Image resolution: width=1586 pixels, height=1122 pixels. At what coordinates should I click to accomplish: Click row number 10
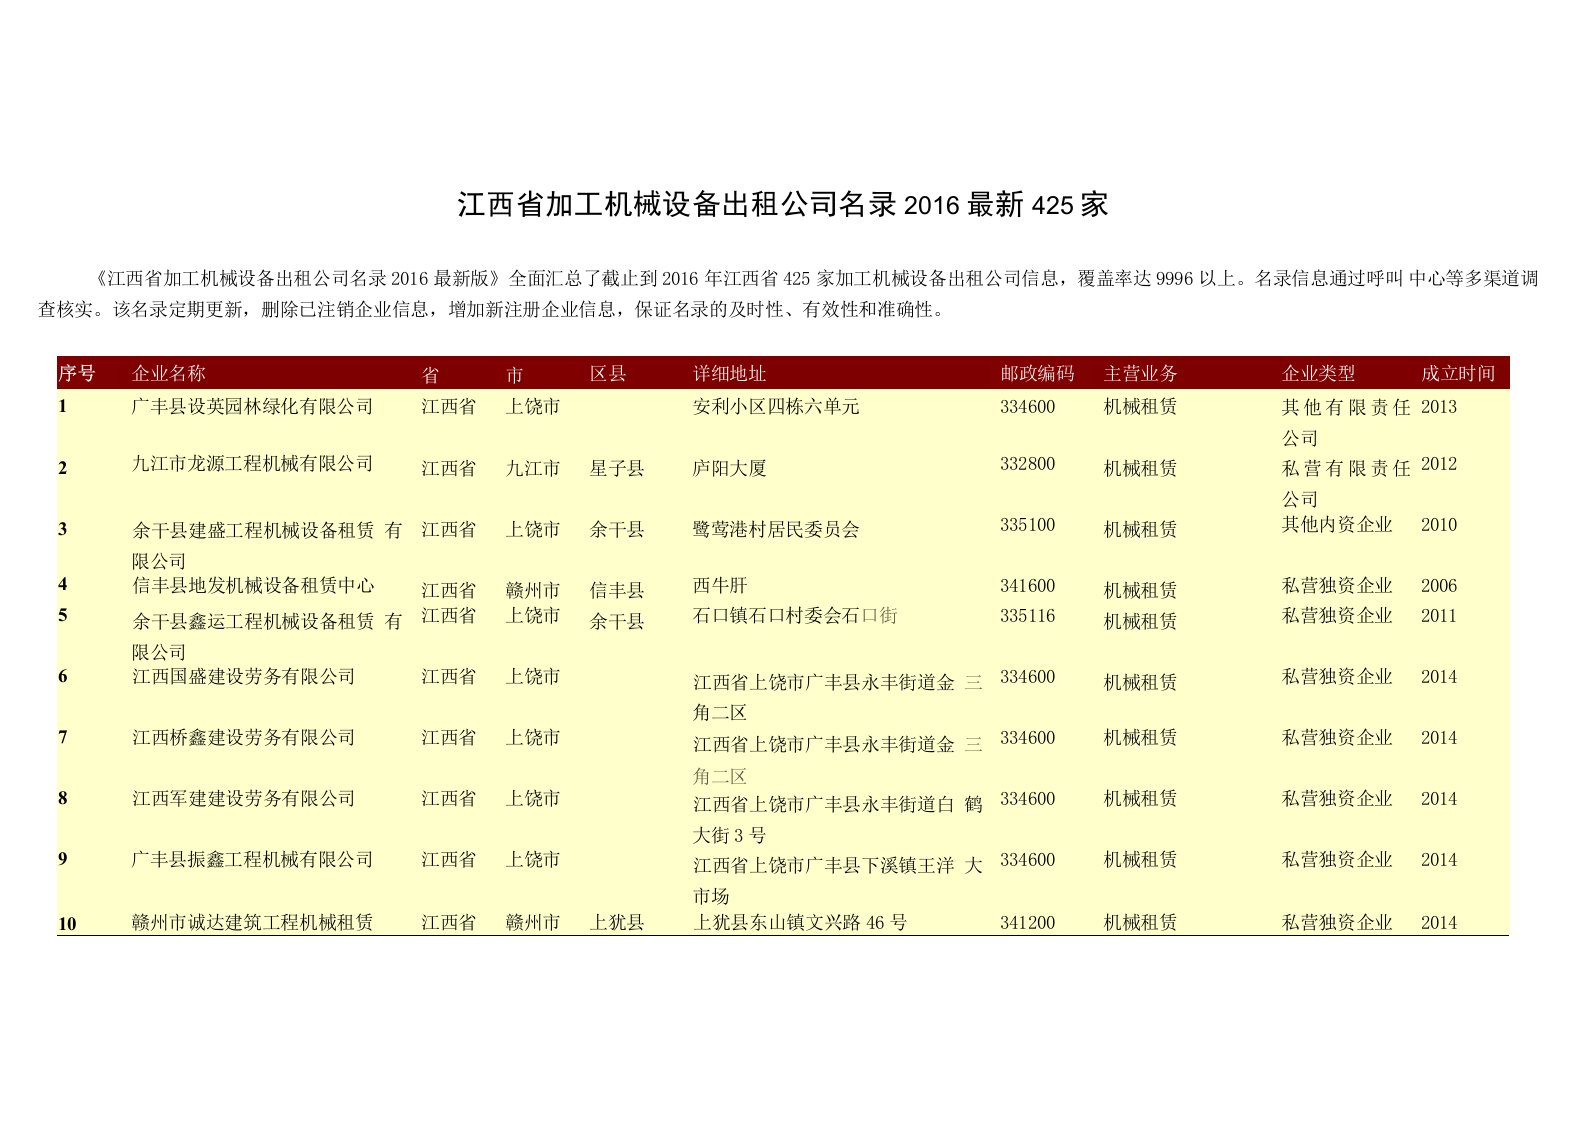(x=67, y=924)
